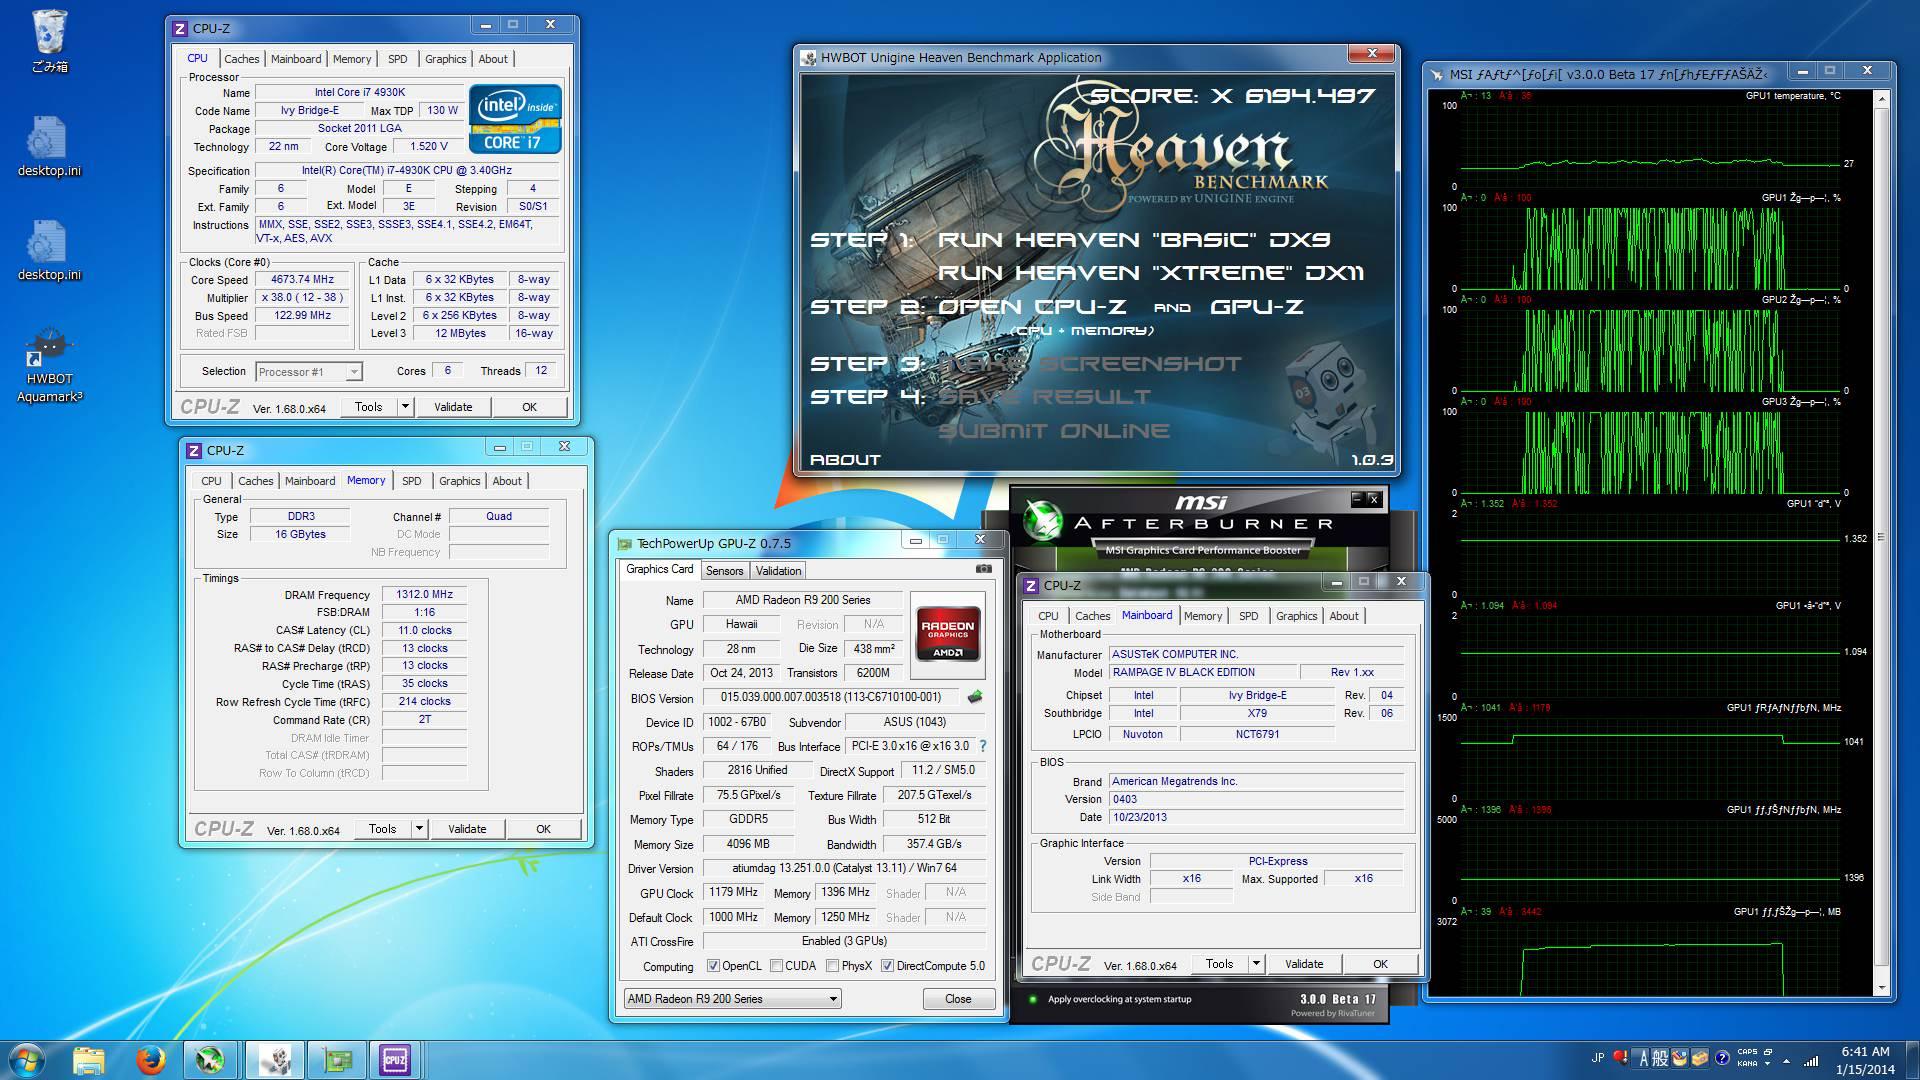Image resolution: width=1920 pixels, height=1080 pixels.
Task: Open the Processor #1 selection dropdown
Action: (x=309, y=372)
